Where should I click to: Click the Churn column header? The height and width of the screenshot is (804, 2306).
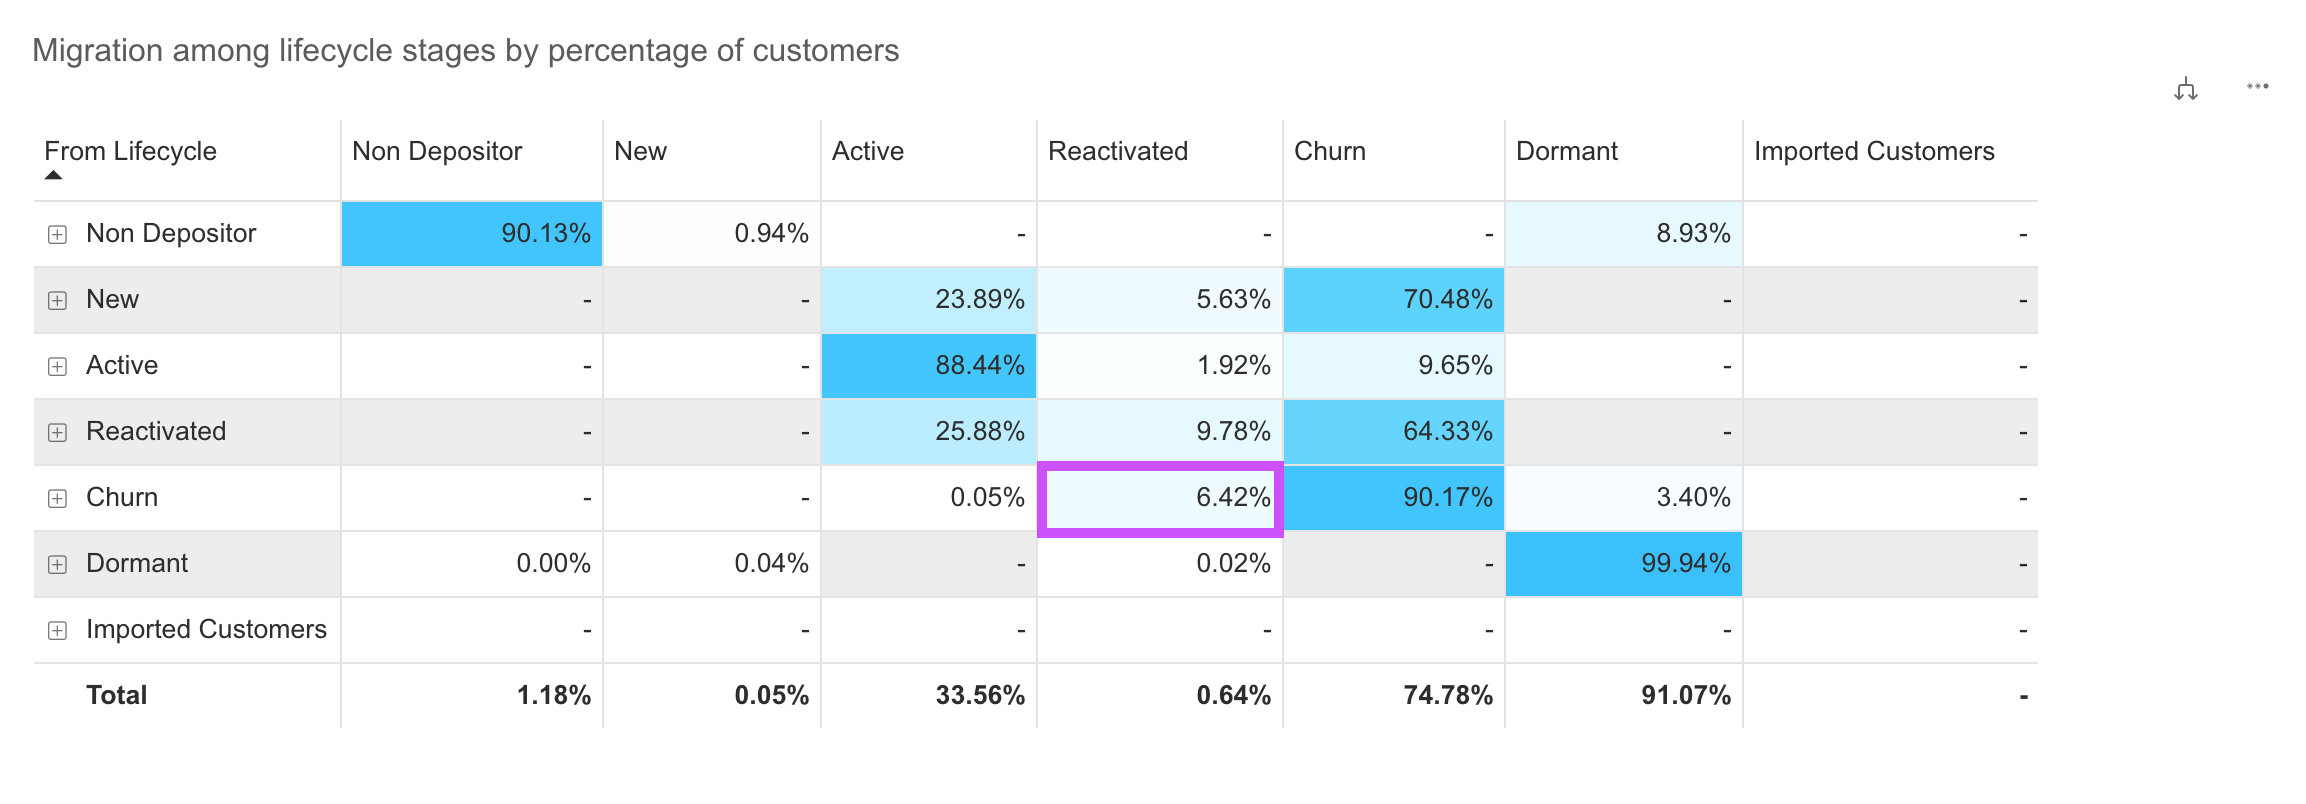pos(1330,151)
